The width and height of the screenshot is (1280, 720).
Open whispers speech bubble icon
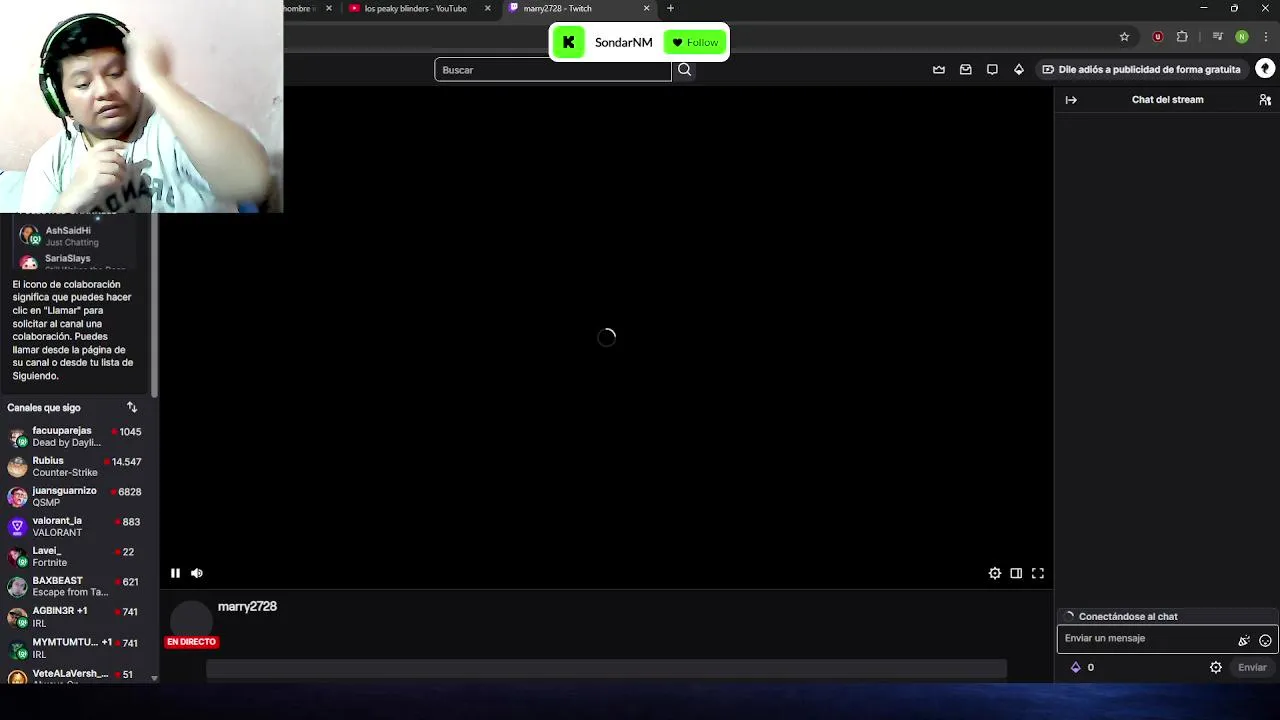tap(992, 69)
